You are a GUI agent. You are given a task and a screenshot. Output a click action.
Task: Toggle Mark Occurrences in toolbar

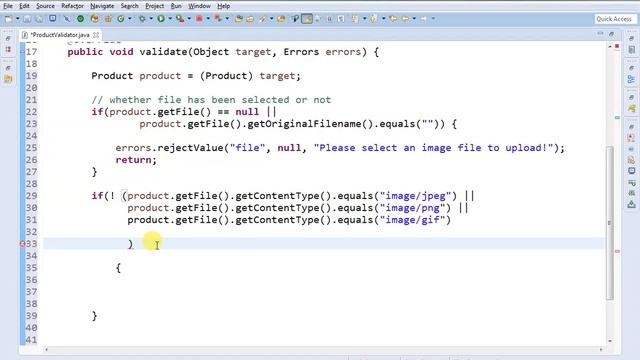(307, 19)
